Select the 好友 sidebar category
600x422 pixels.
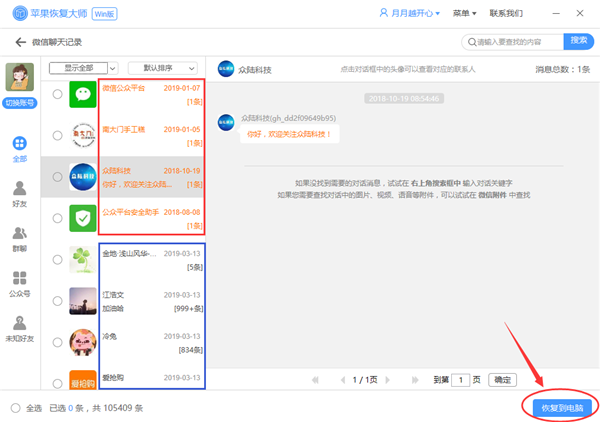point(20,194)
